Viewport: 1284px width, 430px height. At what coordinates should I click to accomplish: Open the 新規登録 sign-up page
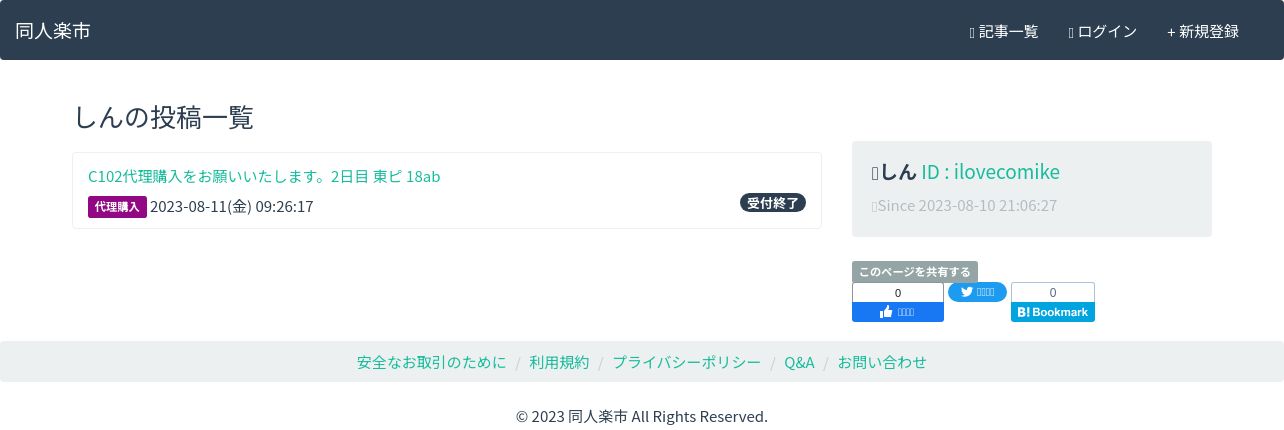[1203, 32]
